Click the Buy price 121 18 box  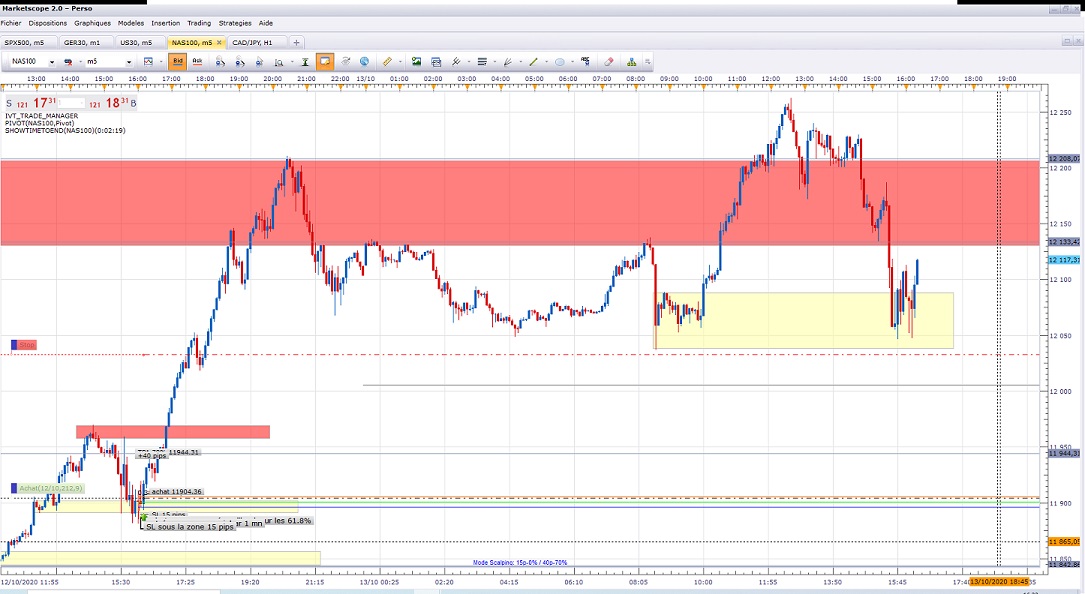tap(113, 103)
